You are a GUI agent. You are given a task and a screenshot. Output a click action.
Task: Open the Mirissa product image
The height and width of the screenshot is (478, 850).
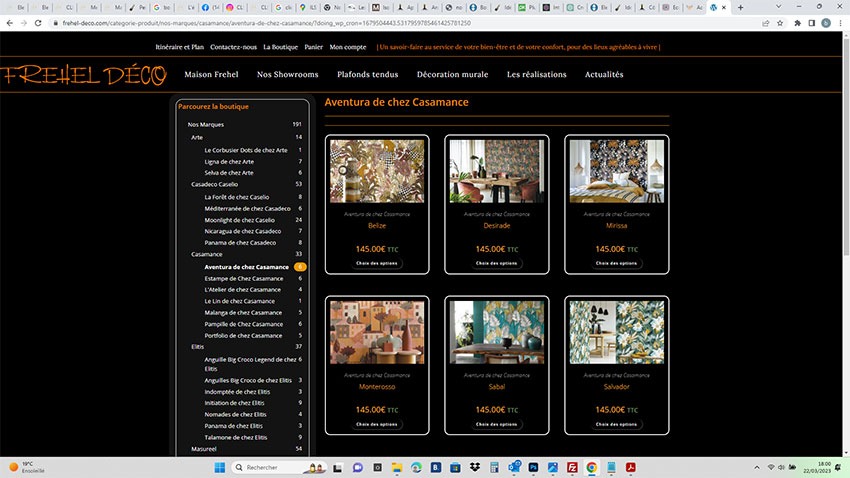[x=616, y=171]
